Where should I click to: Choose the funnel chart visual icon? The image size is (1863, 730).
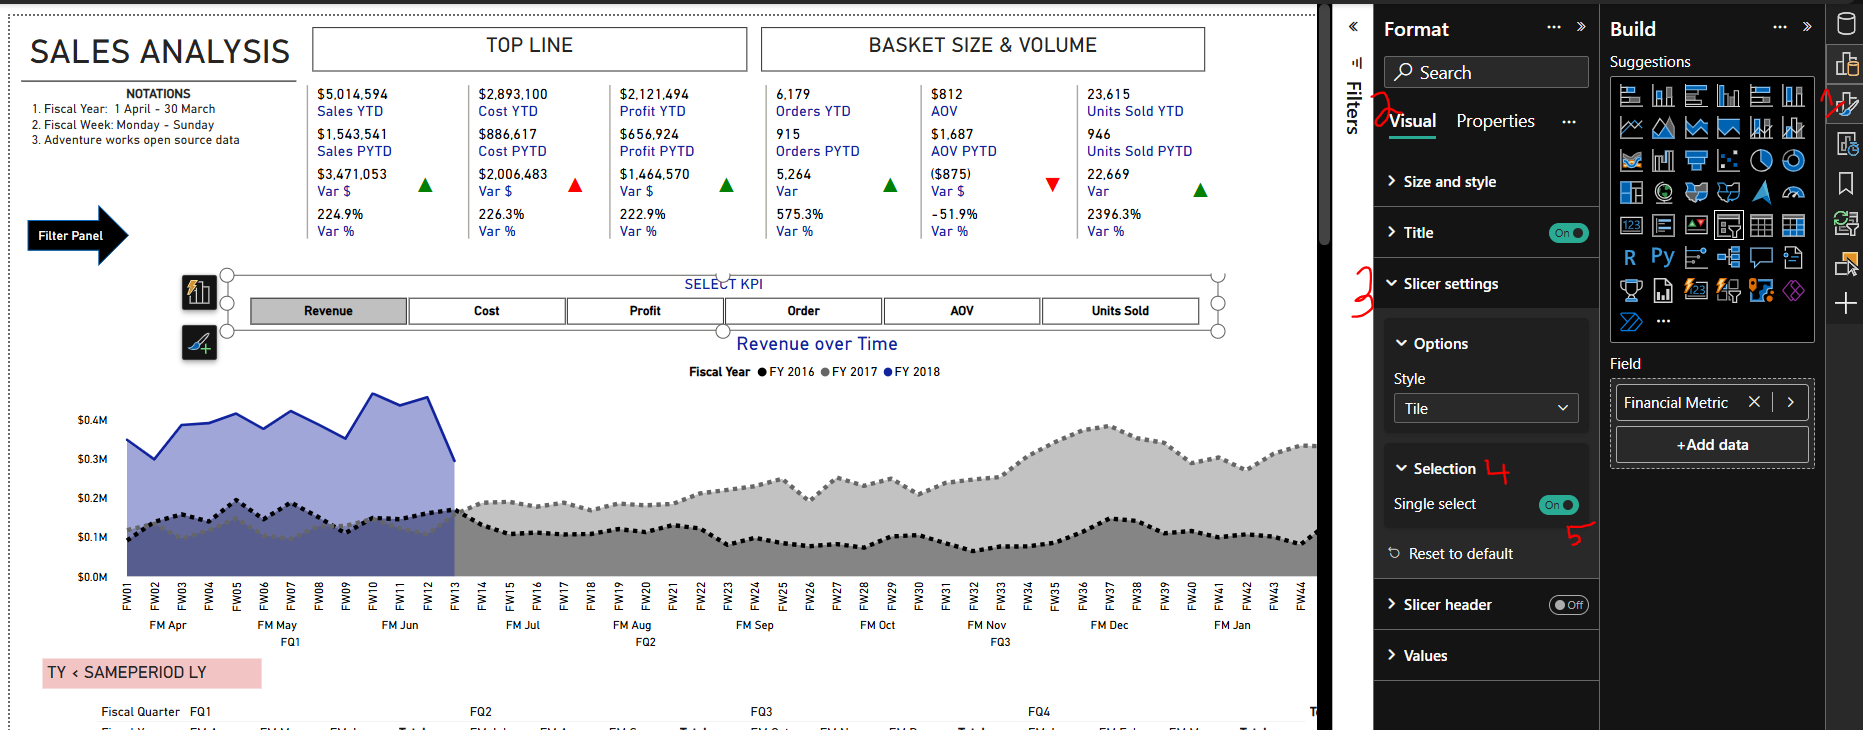pos(1696,160)
